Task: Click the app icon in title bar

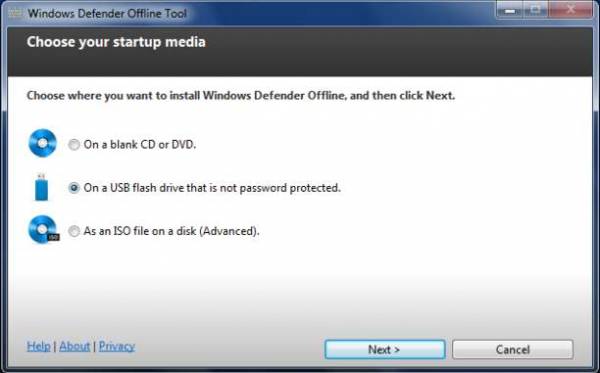Action: [16, 13]
